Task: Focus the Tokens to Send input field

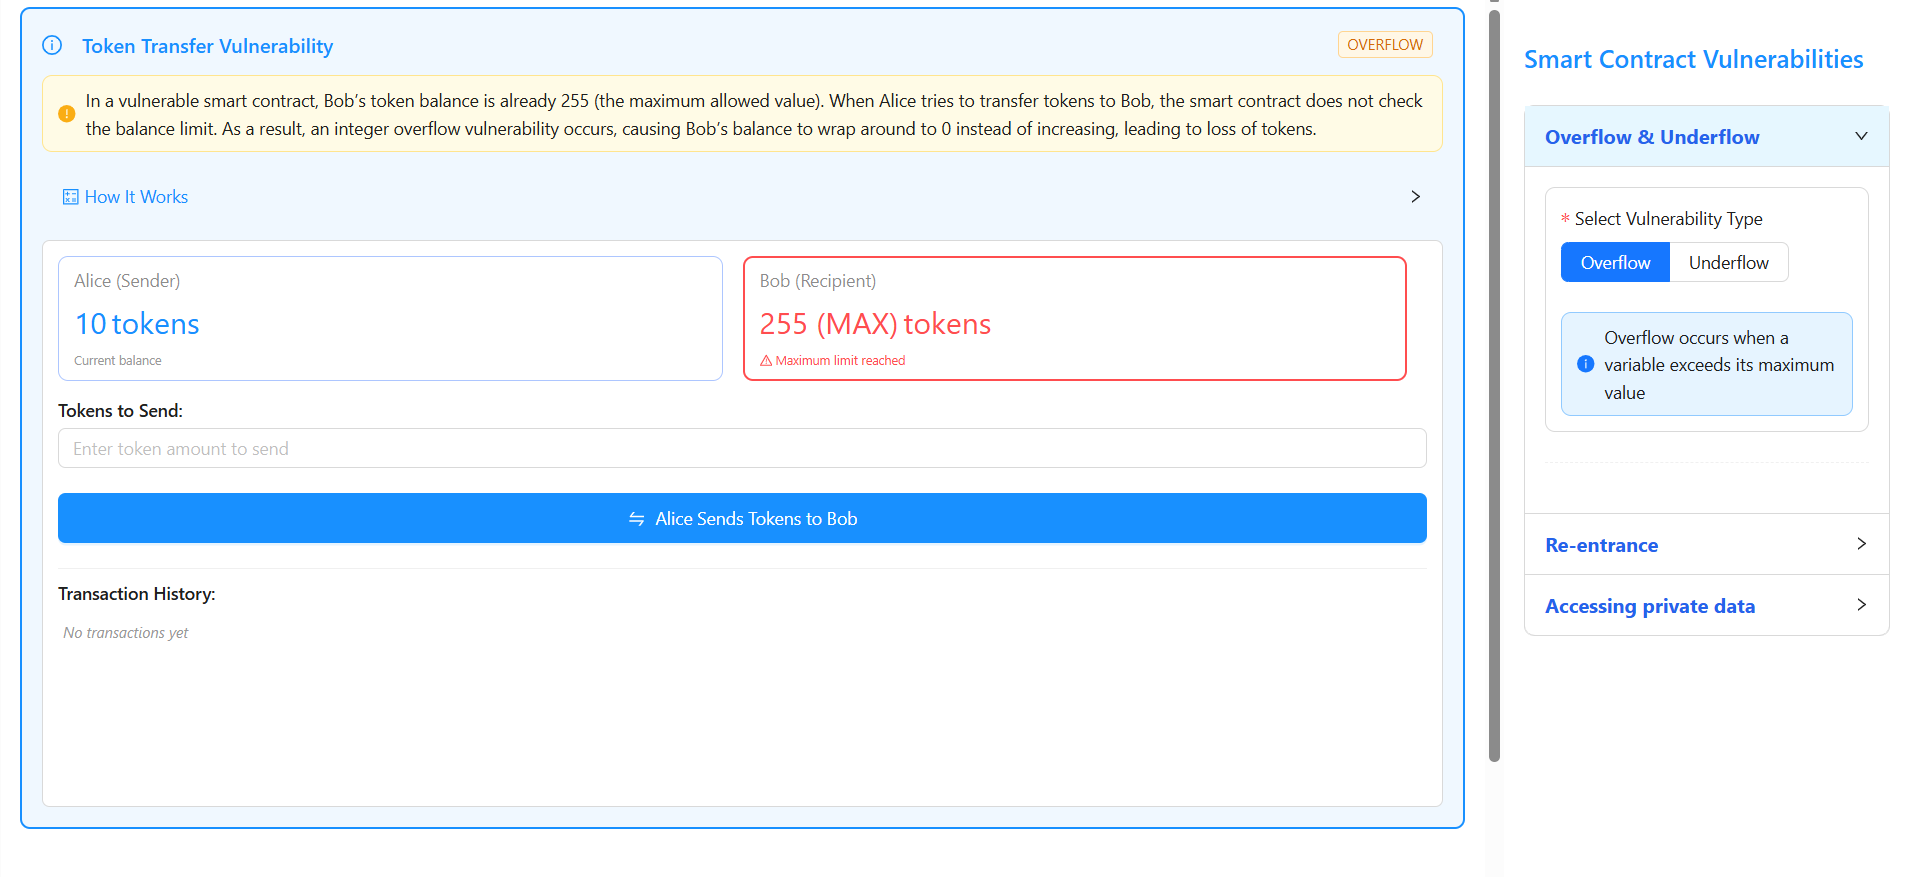Action: point(741,449)
